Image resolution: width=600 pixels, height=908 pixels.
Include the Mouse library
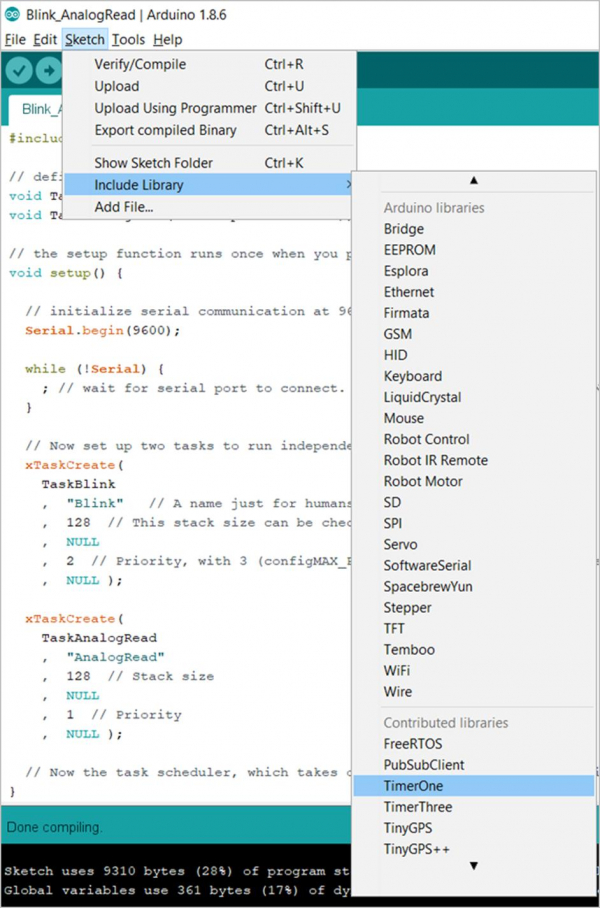[x=474, y=418]
